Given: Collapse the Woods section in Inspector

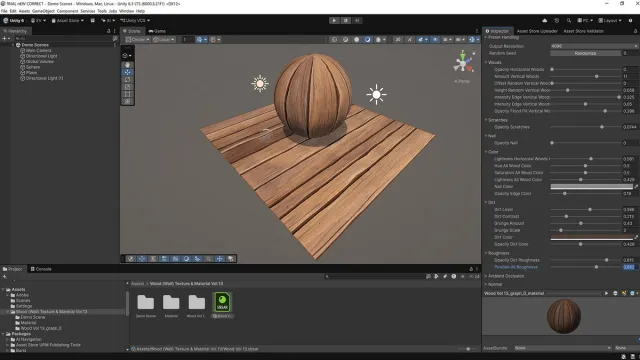Looking at the screenshot, I should pyautogui.click(x=486, y=62).
